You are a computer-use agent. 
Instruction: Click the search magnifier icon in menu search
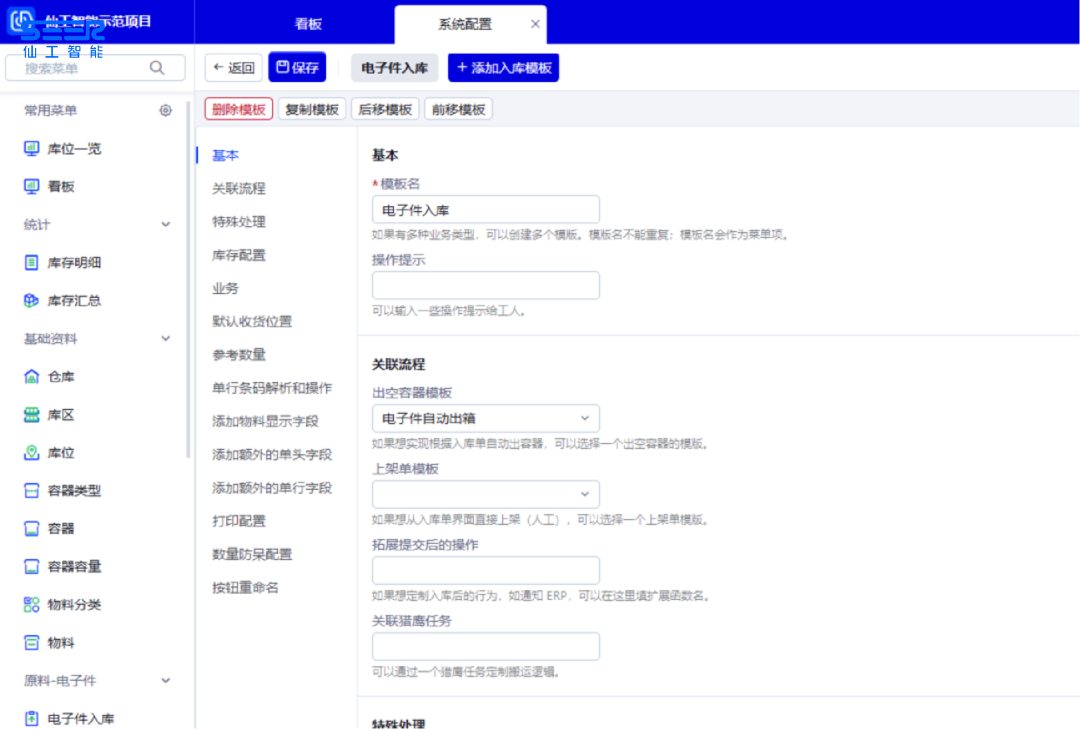click(157, 68)
